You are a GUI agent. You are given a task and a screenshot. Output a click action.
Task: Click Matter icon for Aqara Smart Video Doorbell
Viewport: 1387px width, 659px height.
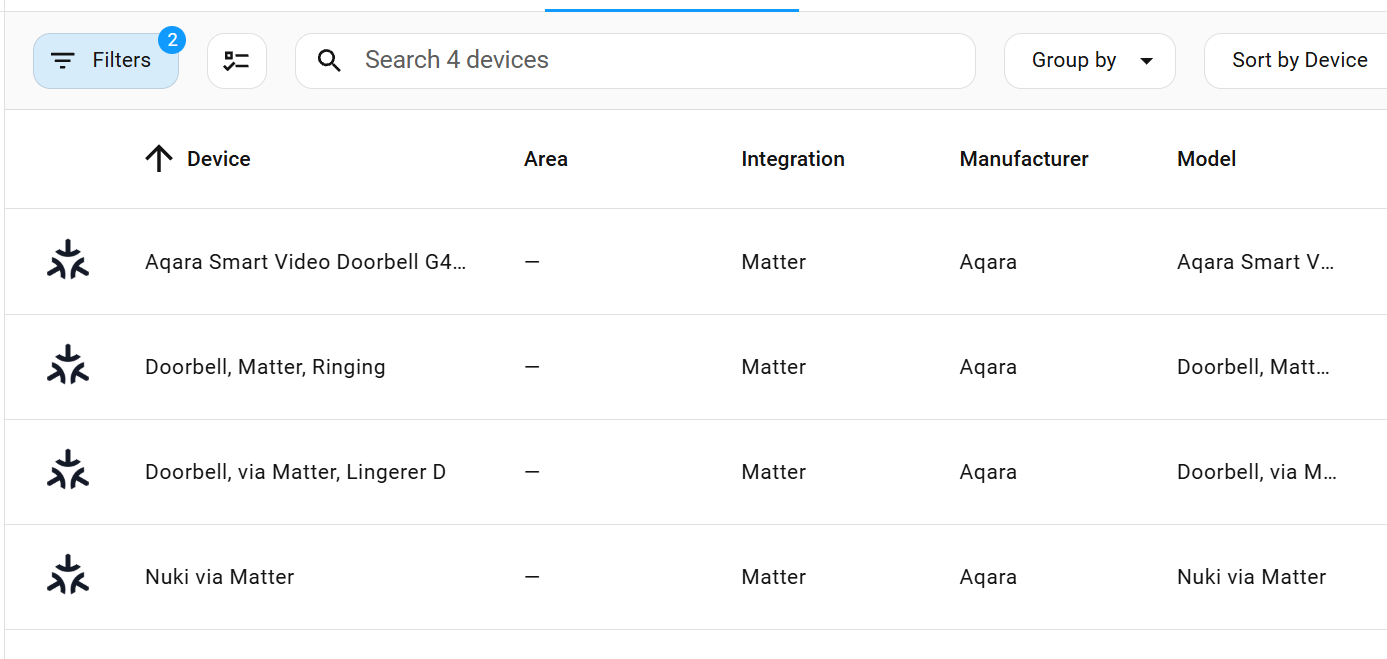pyautogui.click(x=68, y=260)
